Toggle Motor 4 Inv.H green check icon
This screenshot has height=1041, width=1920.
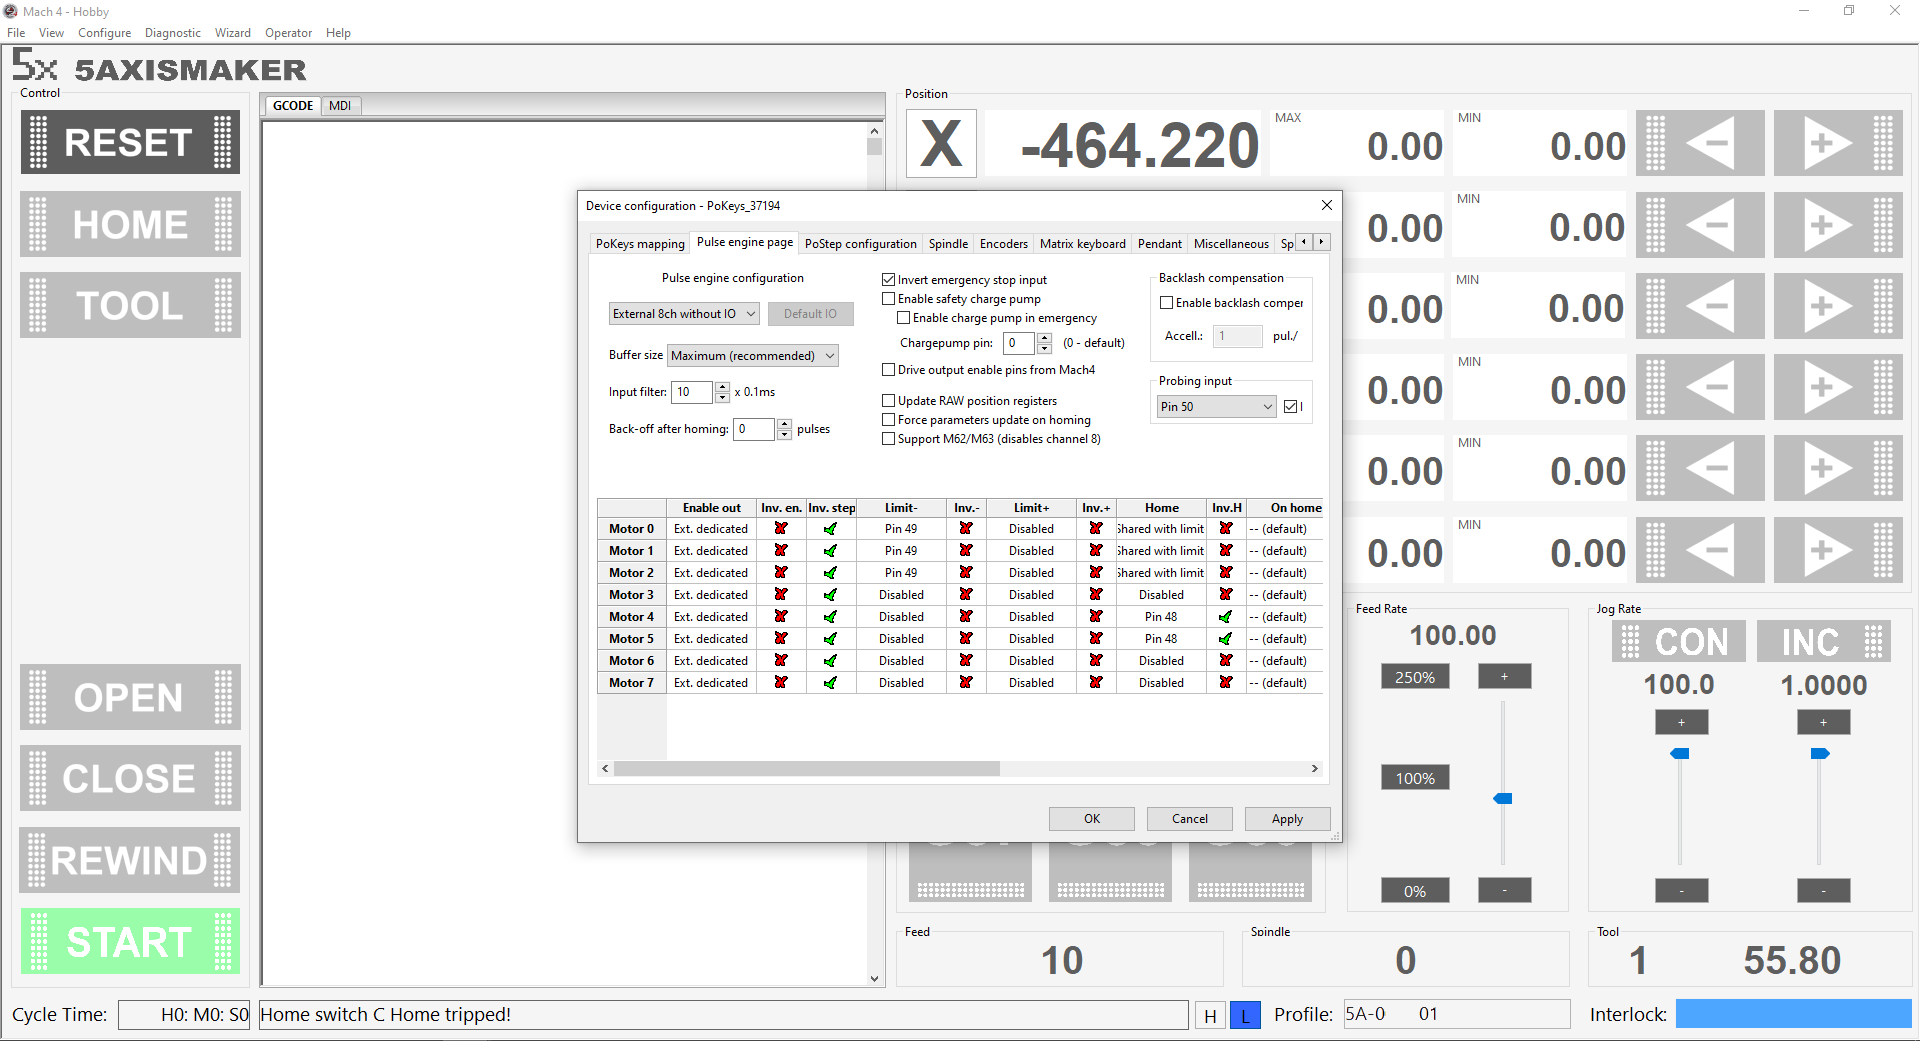pyautogui.click(x=1226, y=617)
